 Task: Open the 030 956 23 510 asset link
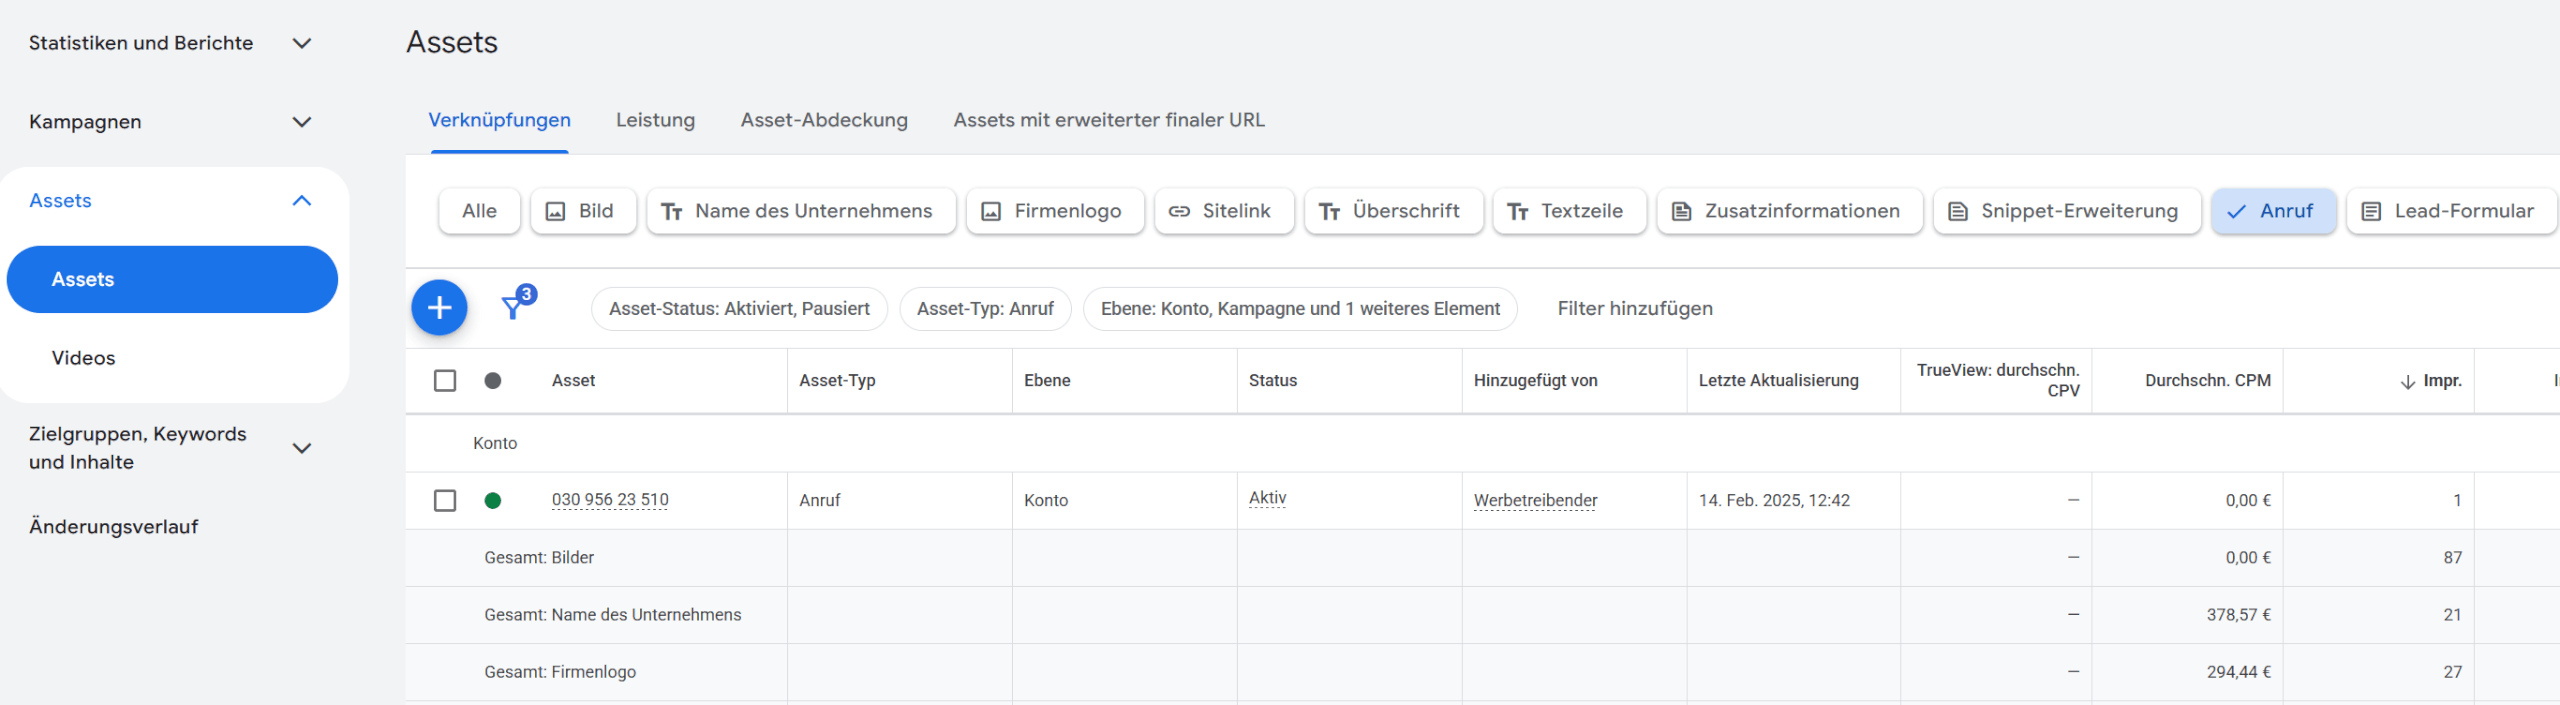610,500
